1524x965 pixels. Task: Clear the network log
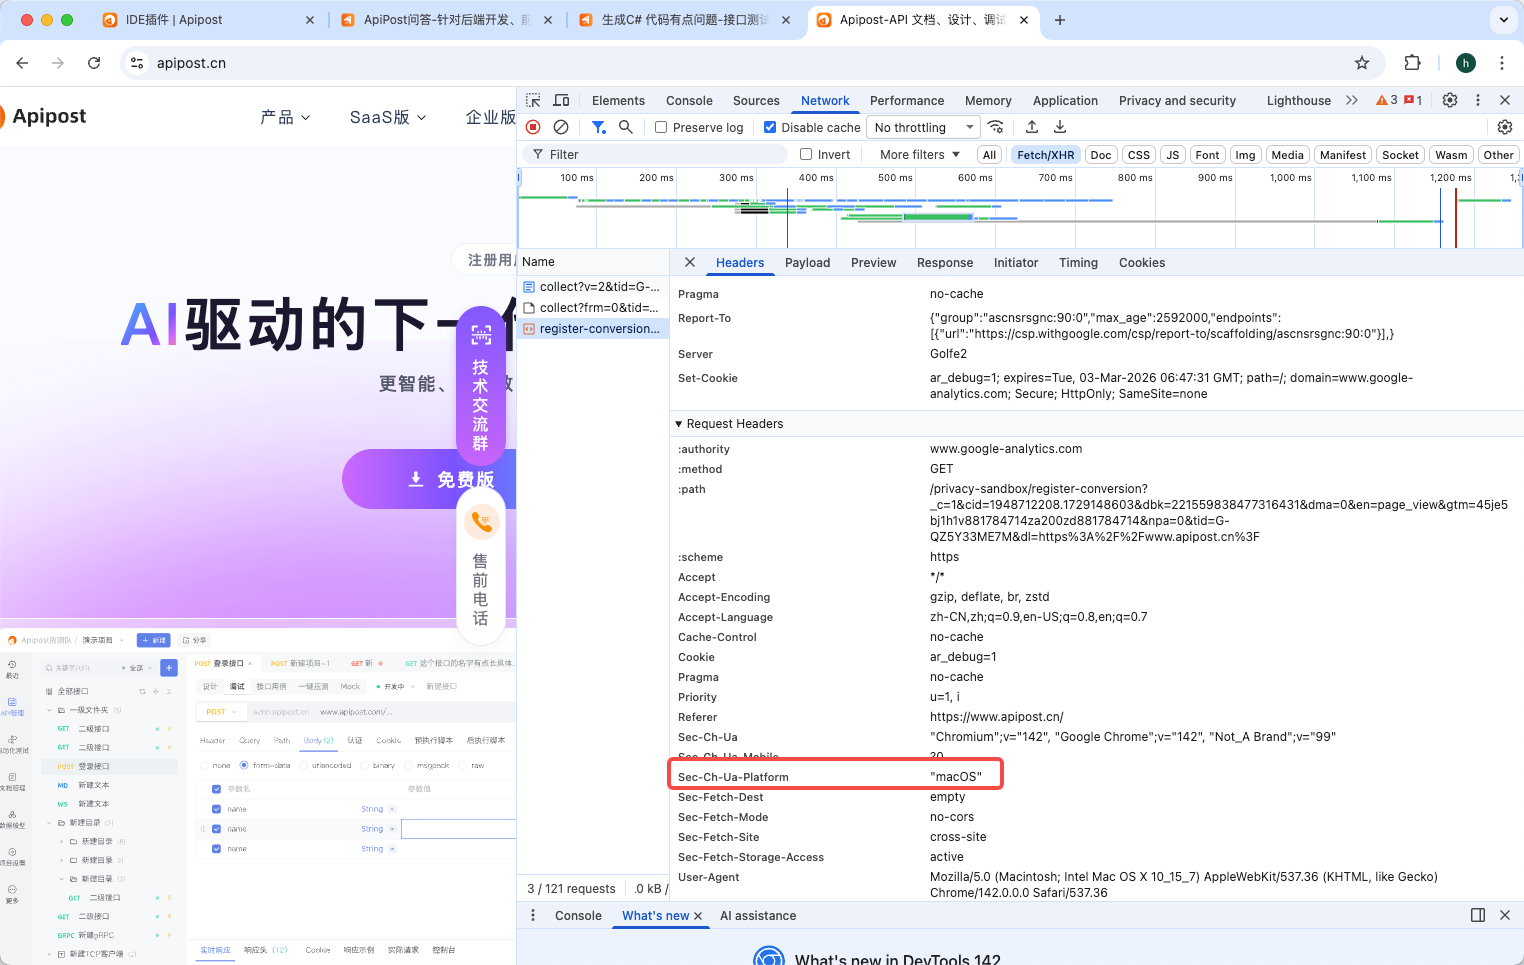click(561, 127)
